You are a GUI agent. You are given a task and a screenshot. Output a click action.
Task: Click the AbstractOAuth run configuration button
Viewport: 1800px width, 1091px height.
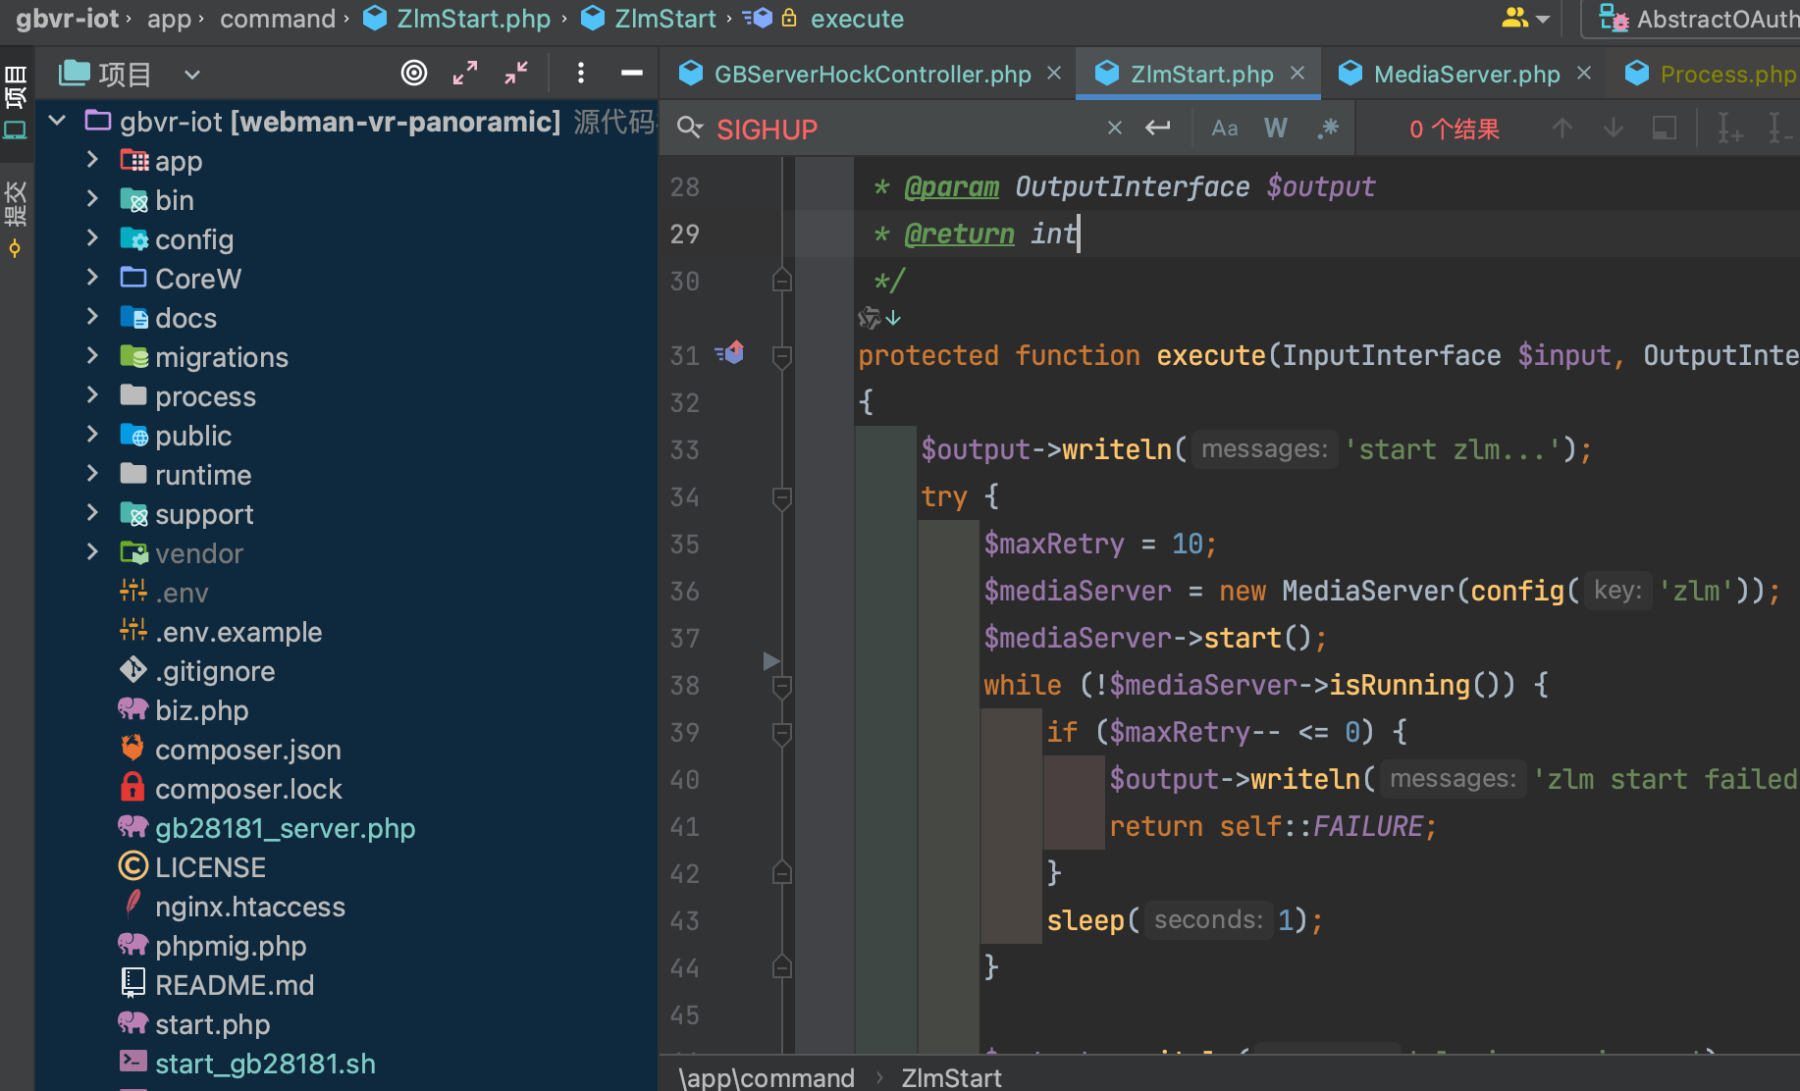click(1700, 19)
